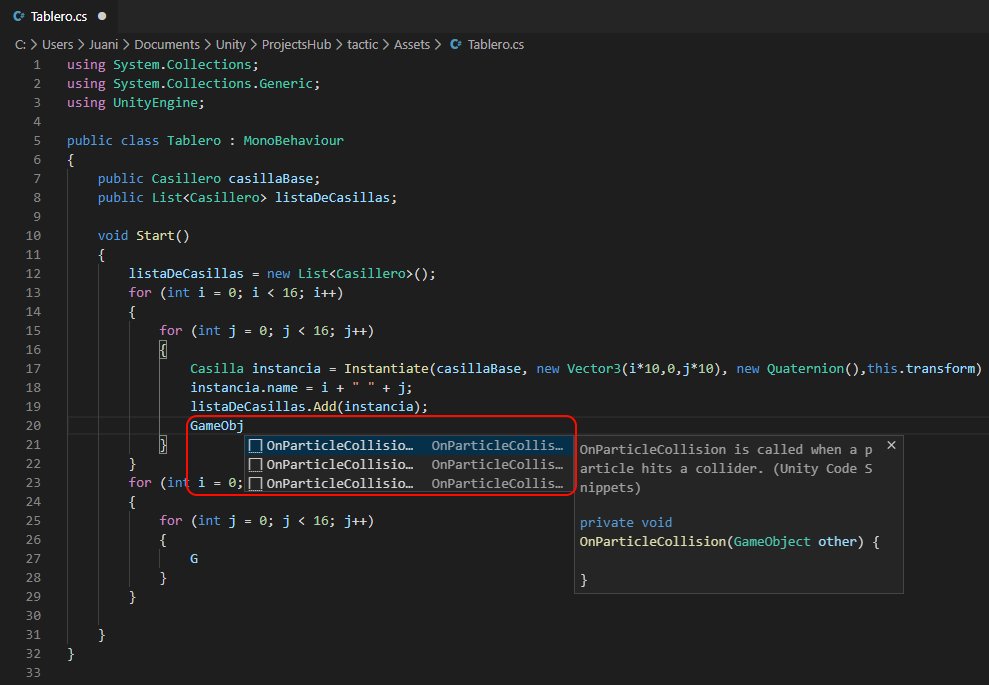Click the C# icon beside Tablero.cs in the breadcrumb
The width and height of the screenshot is (989, 685).
456,44
